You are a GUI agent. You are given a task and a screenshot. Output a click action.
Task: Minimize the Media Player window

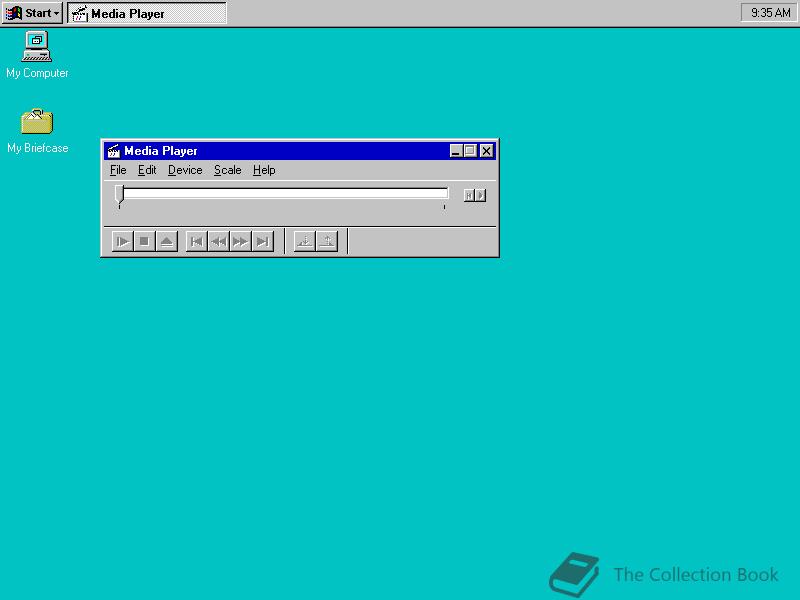click(x=456, y=151)
